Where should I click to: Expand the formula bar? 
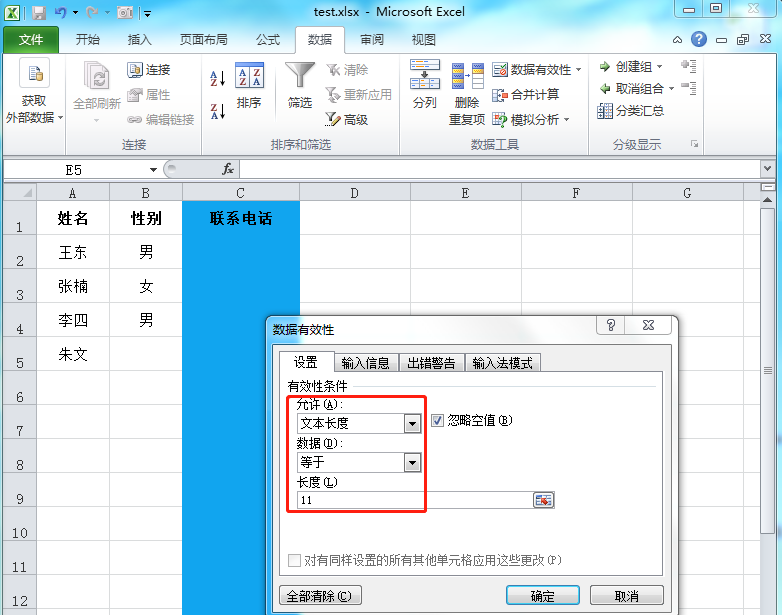point(767,169)
